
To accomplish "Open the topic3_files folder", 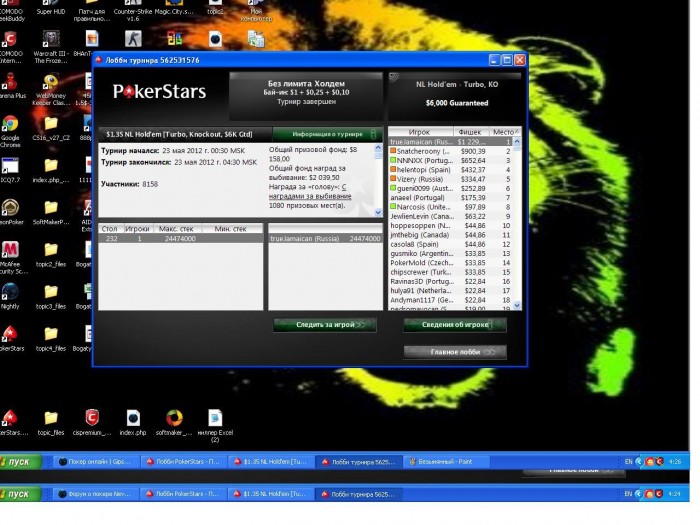I will click(x=51, y=296).
